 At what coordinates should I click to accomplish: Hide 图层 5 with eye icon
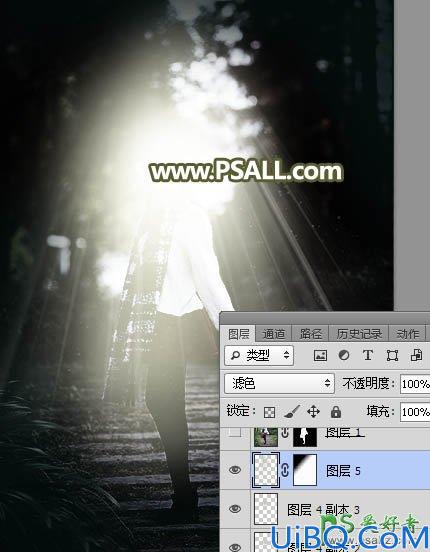pyautogui.click(x=235, y=470)
